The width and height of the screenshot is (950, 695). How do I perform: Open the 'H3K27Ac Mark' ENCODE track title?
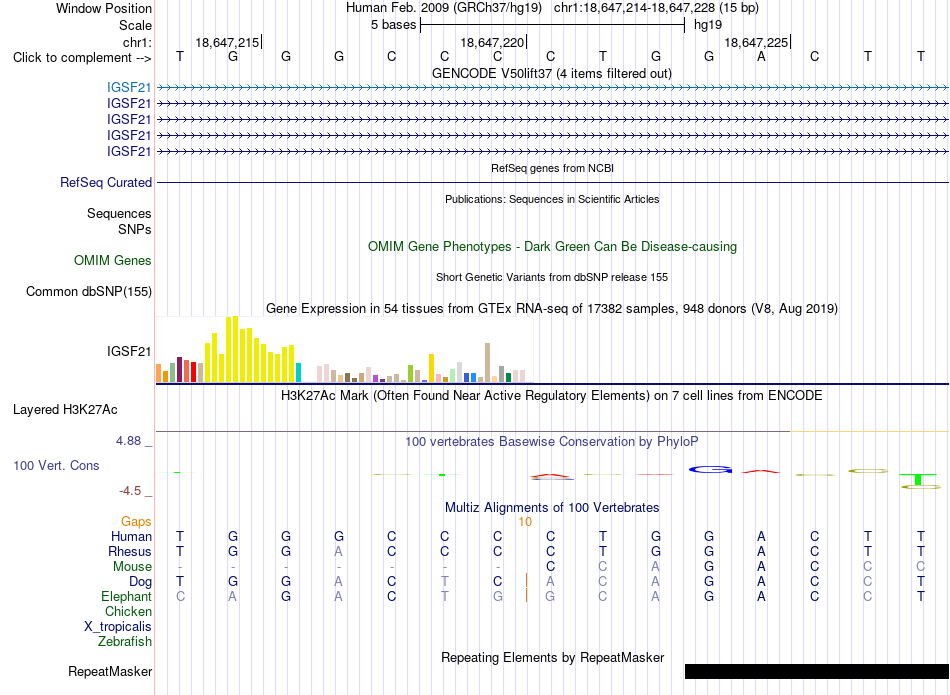pos(551,396)
